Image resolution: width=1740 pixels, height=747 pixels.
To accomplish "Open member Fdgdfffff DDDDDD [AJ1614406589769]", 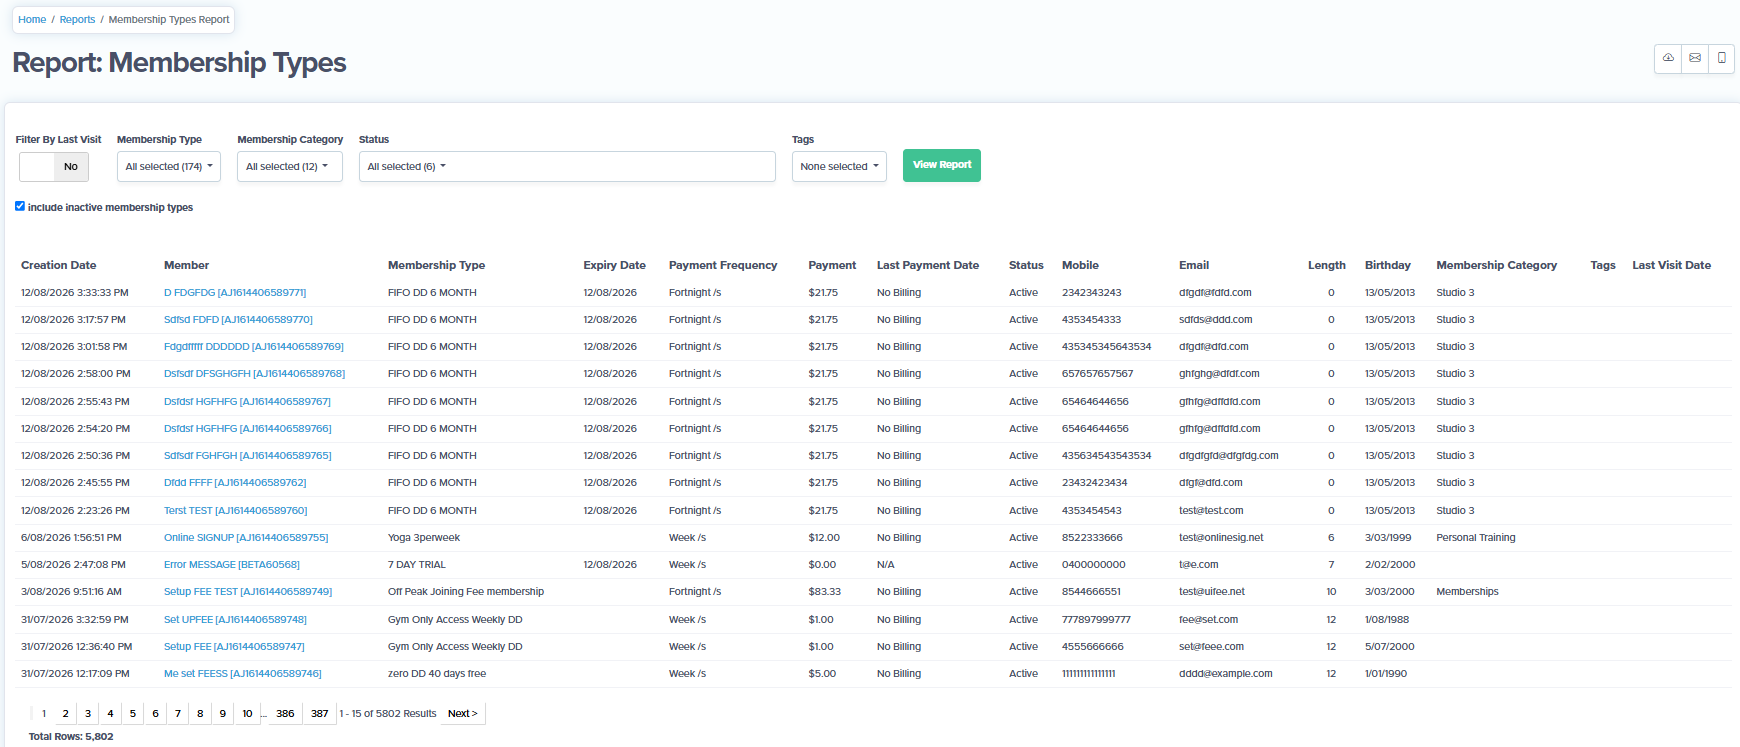I will 254,347.
